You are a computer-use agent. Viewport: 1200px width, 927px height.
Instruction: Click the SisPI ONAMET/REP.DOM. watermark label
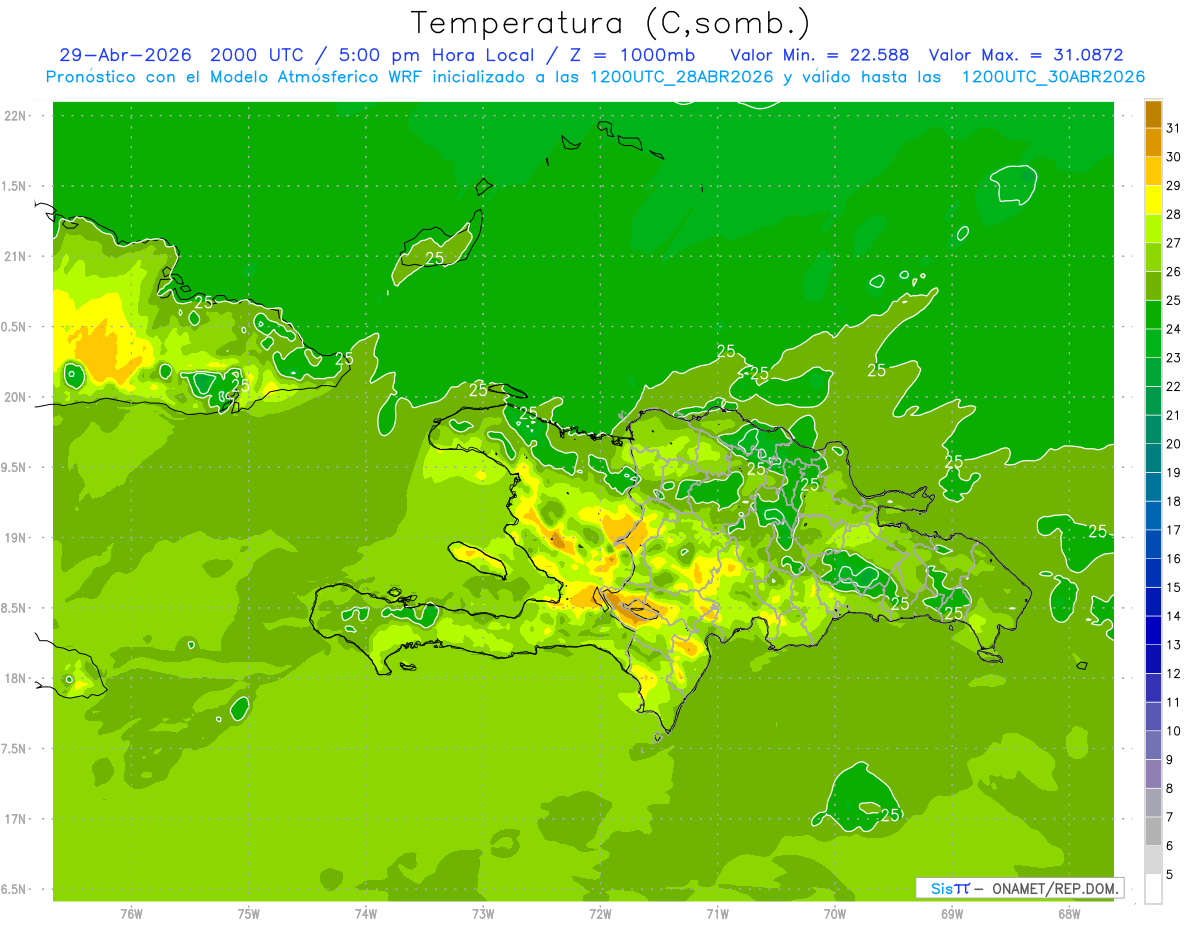pos(1020,888)
